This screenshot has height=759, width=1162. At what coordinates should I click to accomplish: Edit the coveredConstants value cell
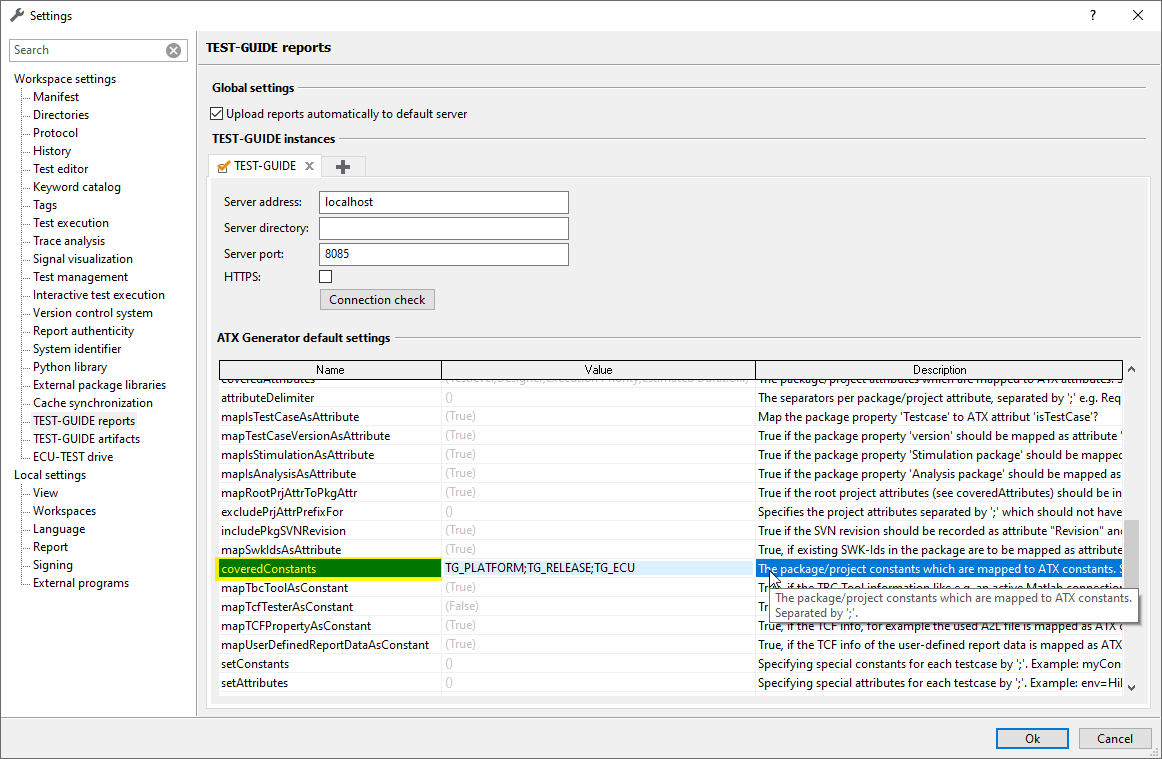[597, 568]
